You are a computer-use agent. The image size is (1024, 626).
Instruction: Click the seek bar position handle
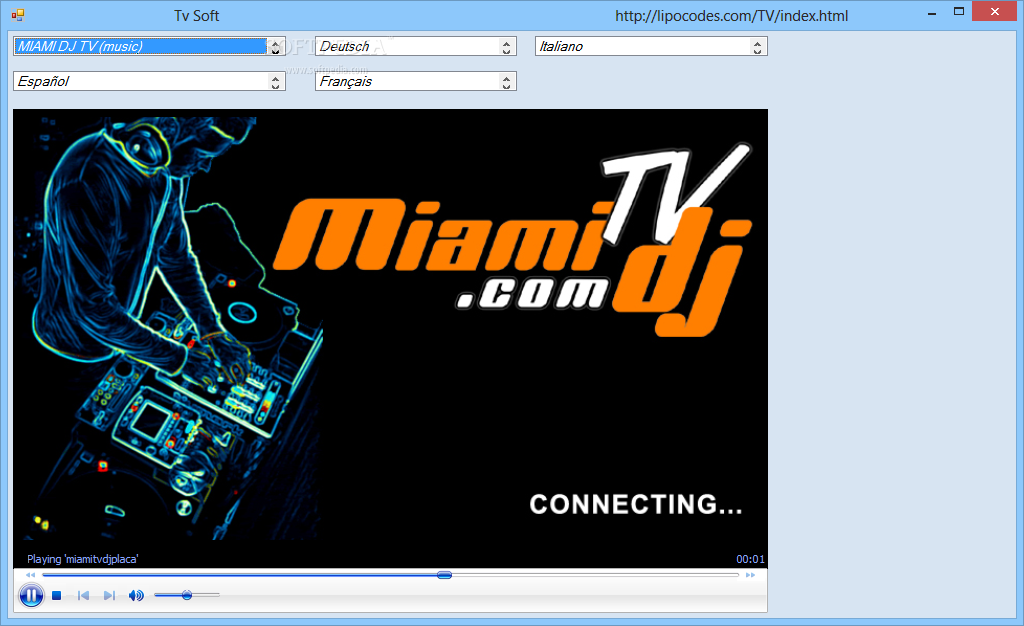pyautogui.click(x=444, y=575)
